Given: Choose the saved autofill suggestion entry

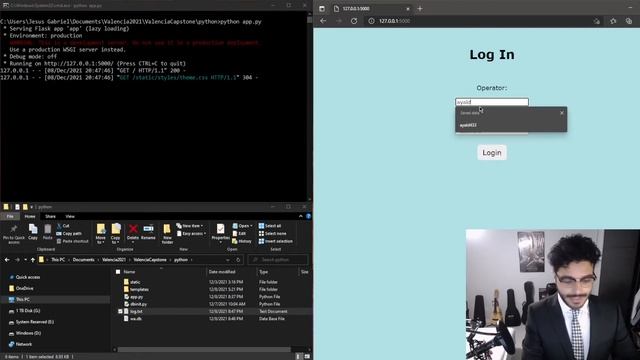Looking at the screenshot, I should point(511,125).
